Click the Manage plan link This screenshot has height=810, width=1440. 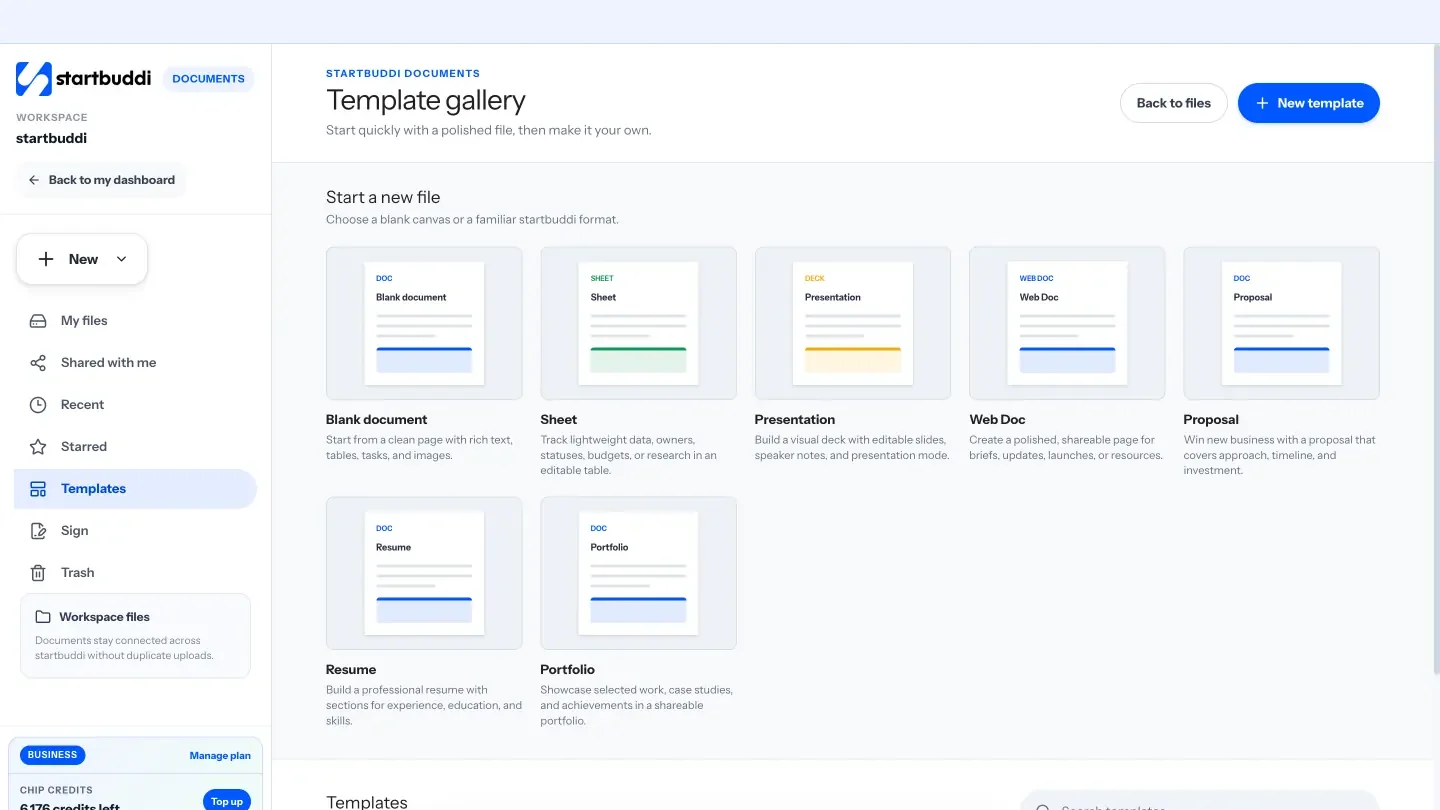pyautogui.click(x=220, y=756)
